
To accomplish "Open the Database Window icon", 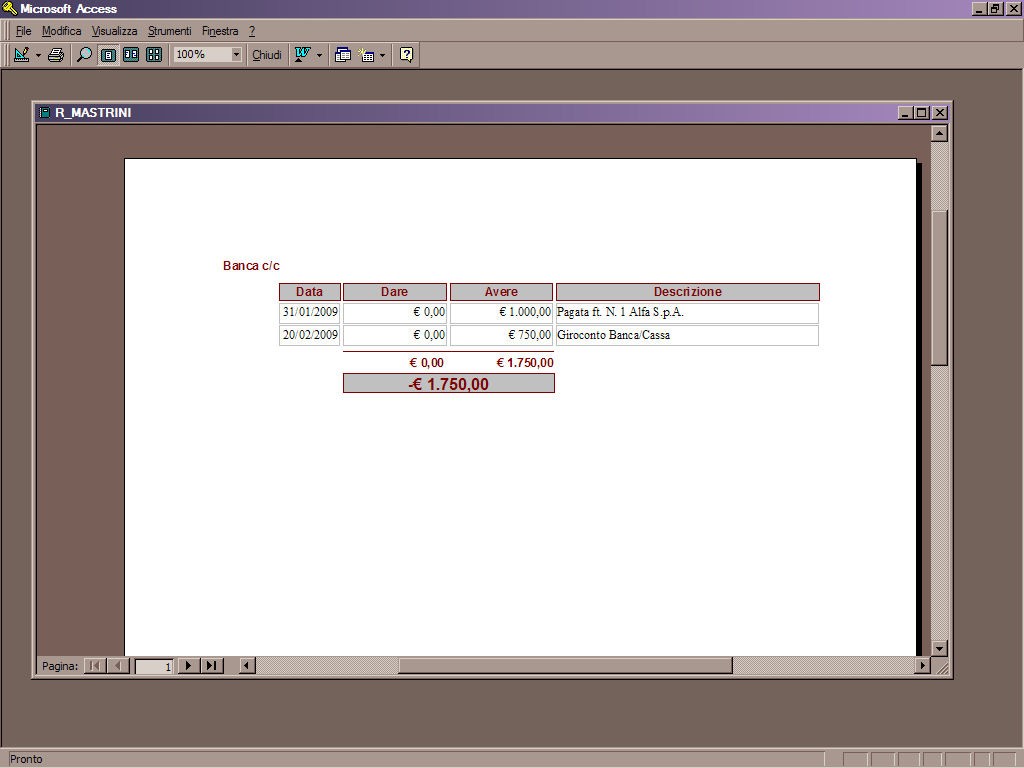I will pyautogui.click(x=343, y=55).
